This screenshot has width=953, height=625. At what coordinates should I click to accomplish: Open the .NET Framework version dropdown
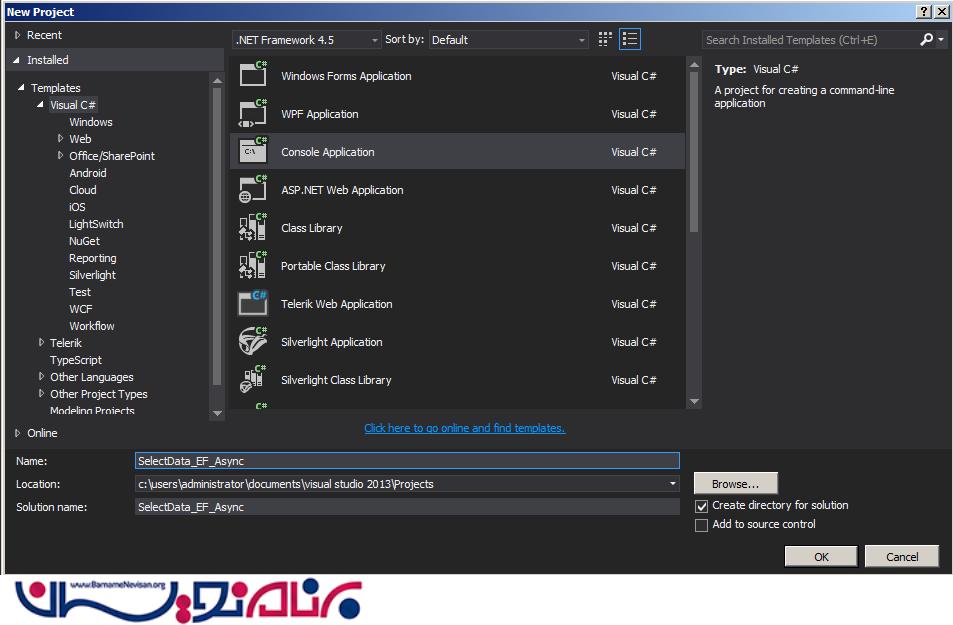click(x=306, y=40)
